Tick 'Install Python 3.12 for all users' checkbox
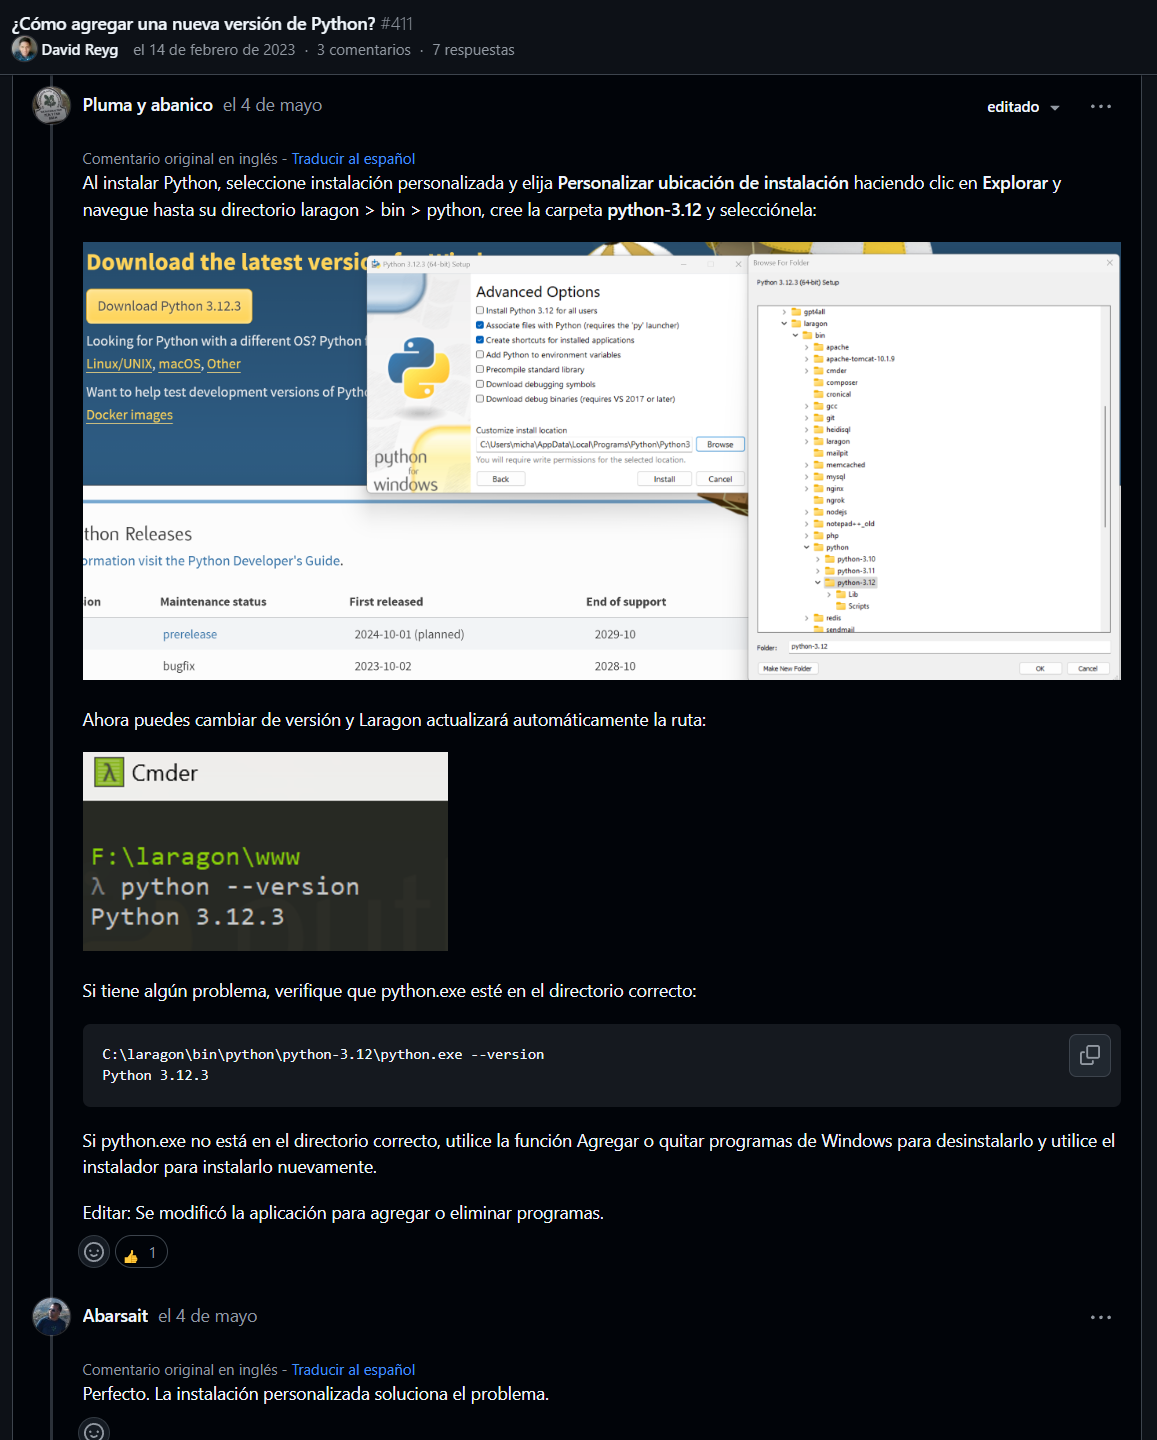 480,310
